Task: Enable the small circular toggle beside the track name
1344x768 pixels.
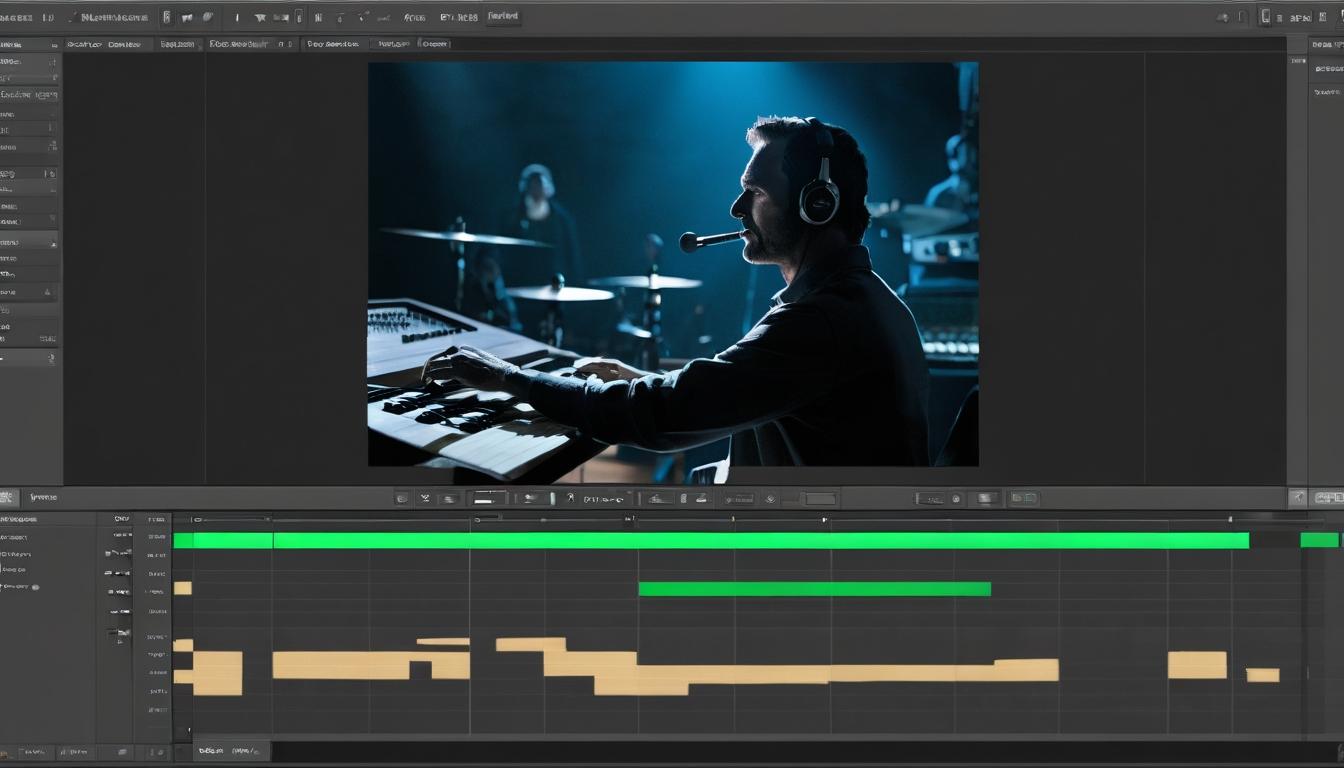Action: coord(35,588)
